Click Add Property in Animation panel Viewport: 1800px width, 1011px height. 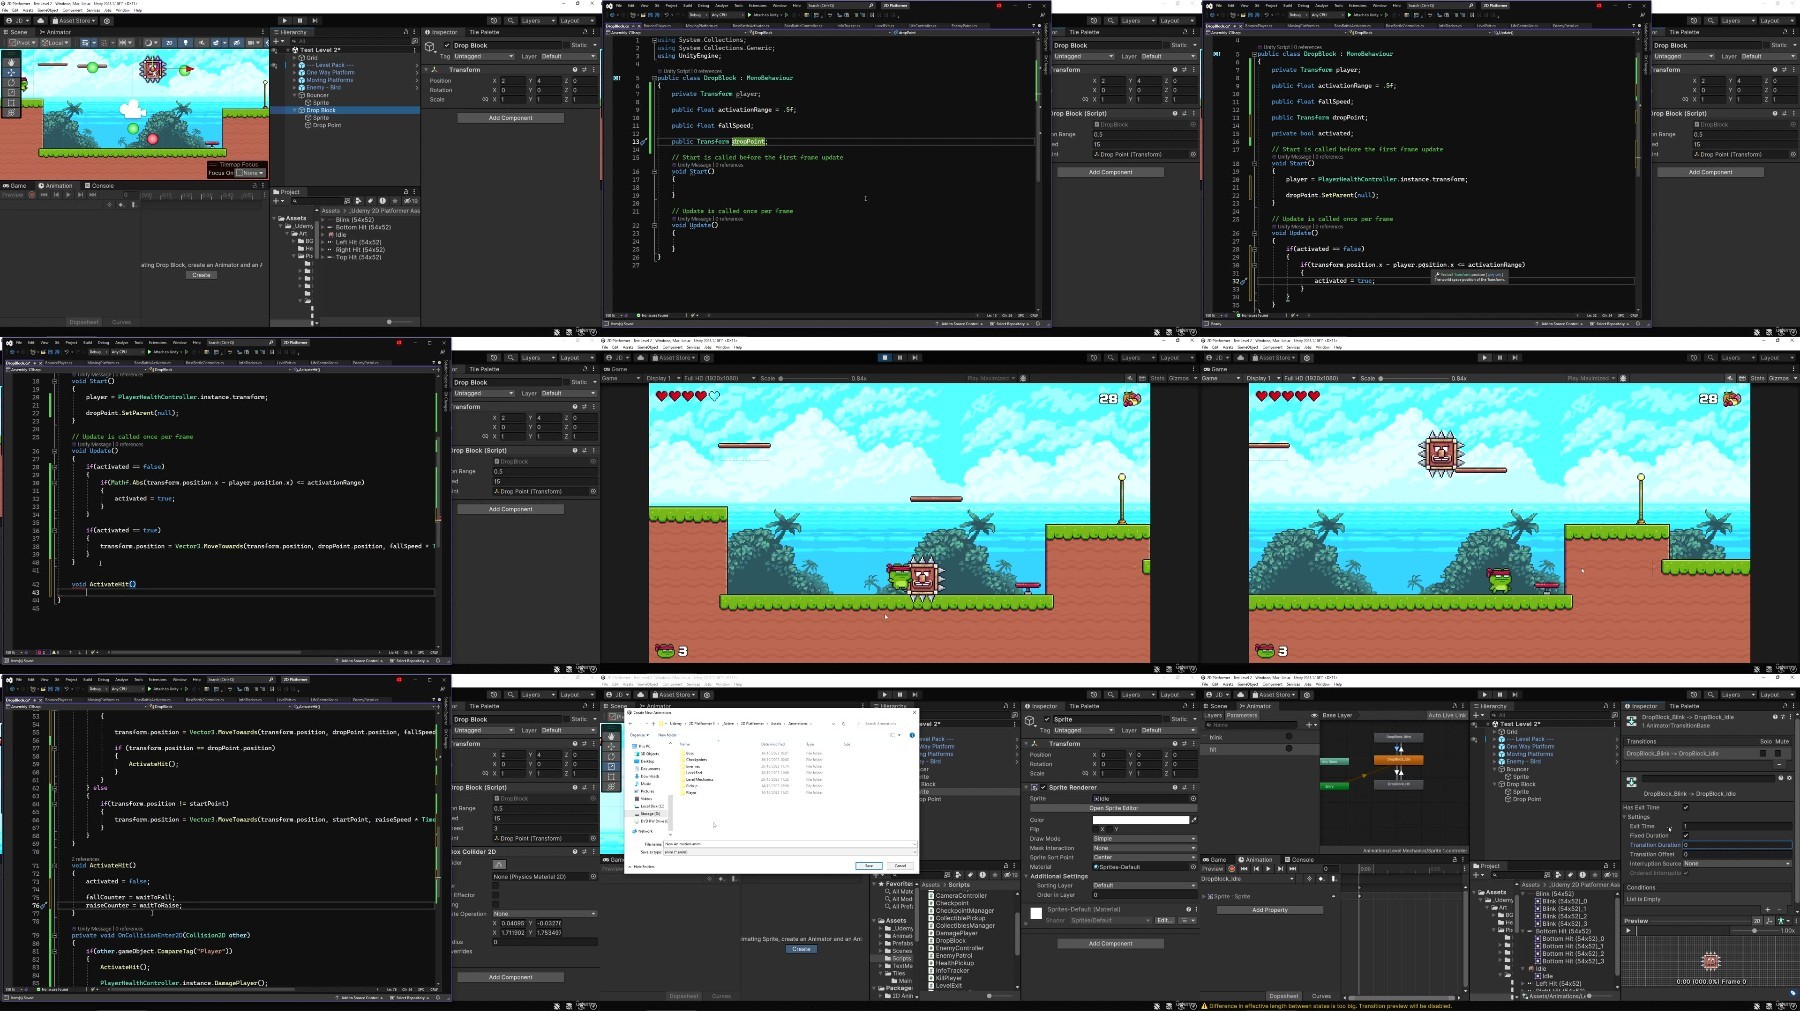[1270, 910]
